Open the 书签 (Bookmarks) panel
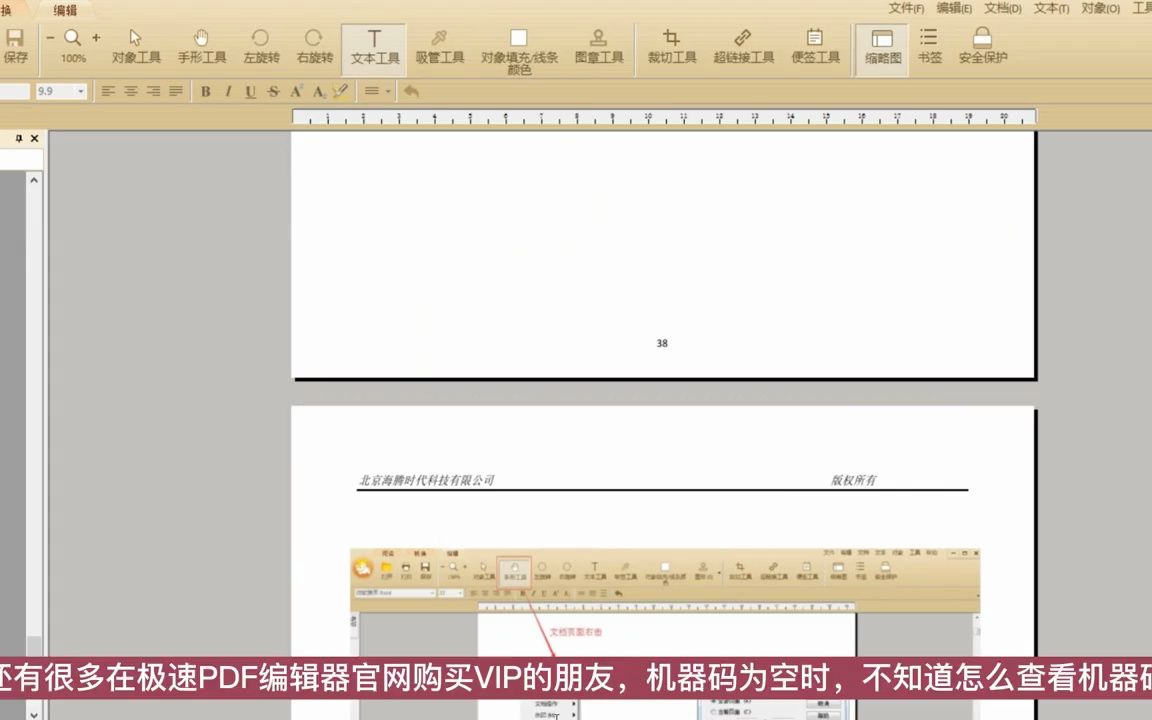The image size is (1152, 720). point(928,45)
